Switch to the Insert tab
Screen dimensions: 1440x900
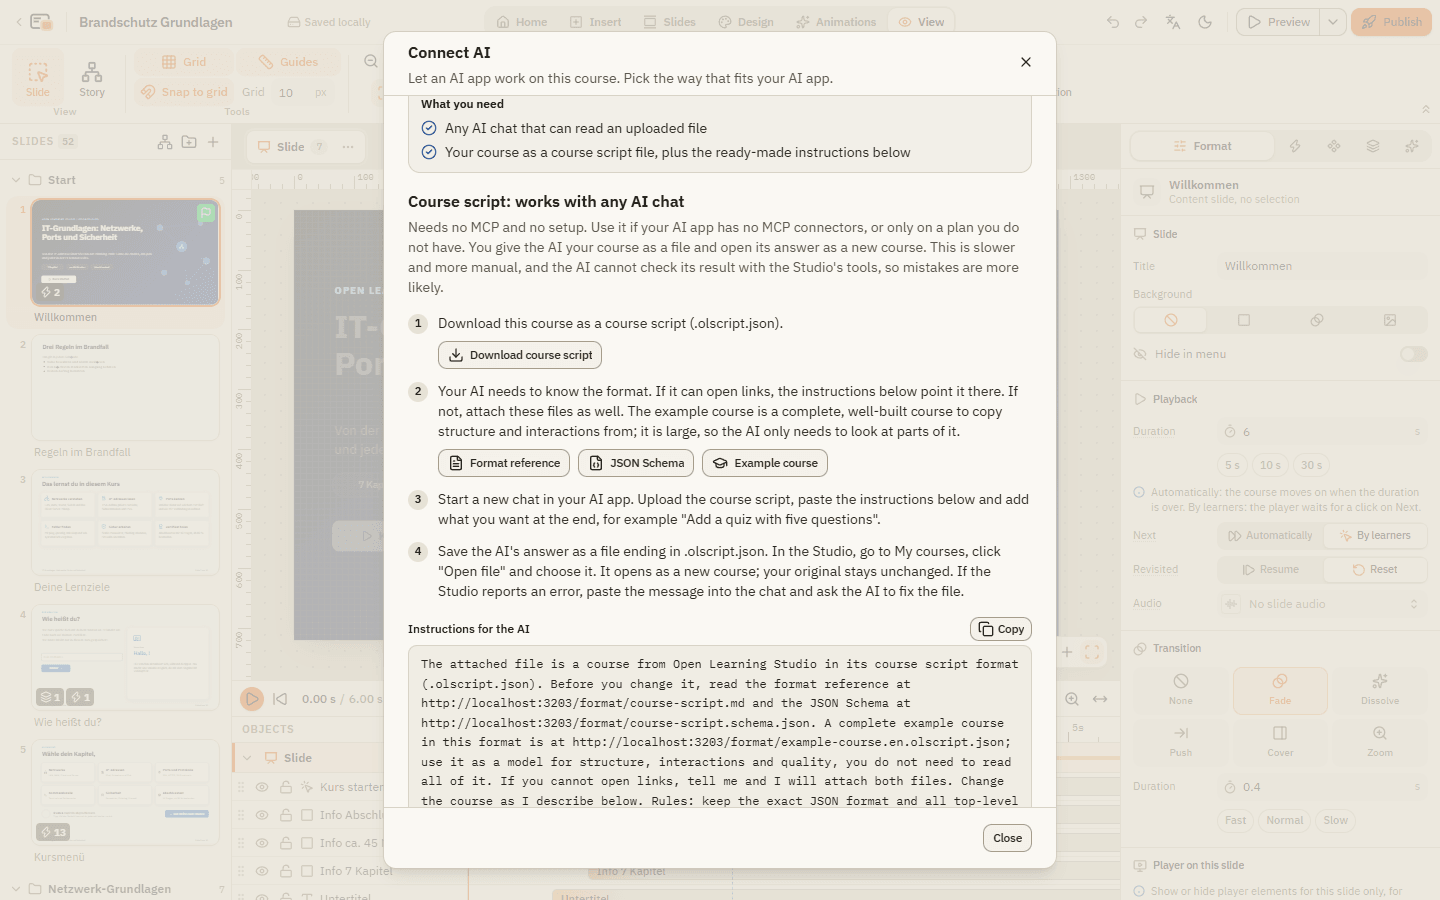[595, 22]
